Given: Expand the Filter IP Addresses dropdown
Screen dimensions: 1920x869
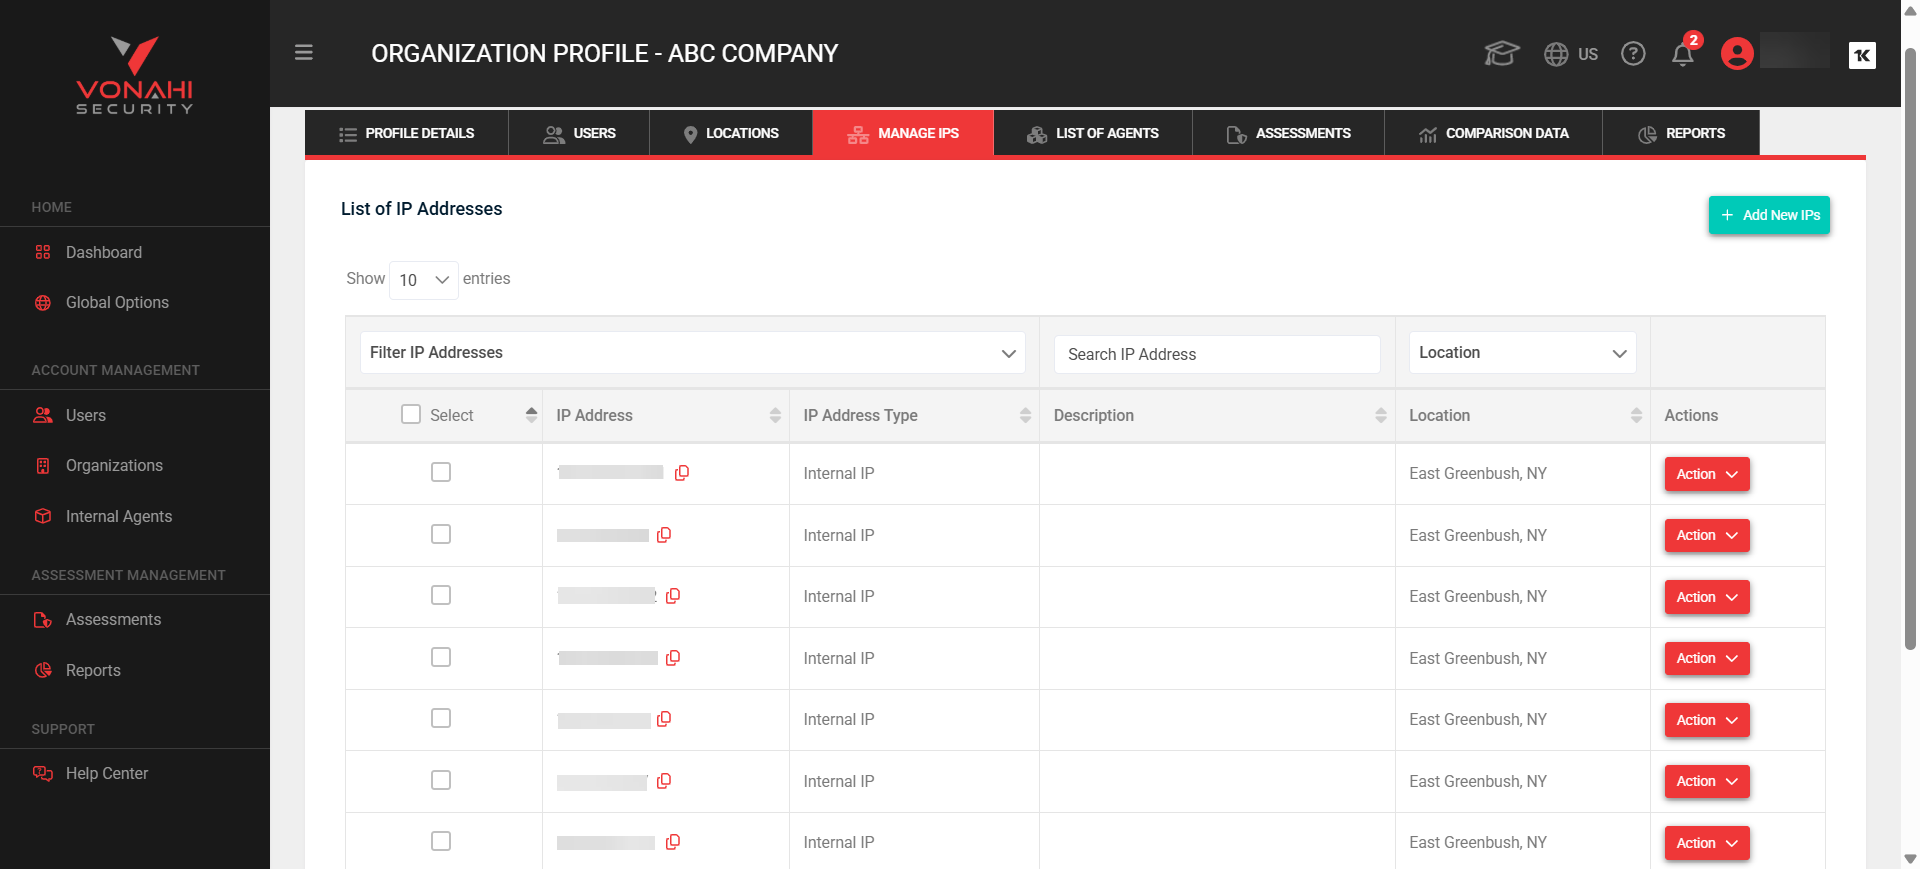Looking at the screenshot, I should click(x=693, y=353).
